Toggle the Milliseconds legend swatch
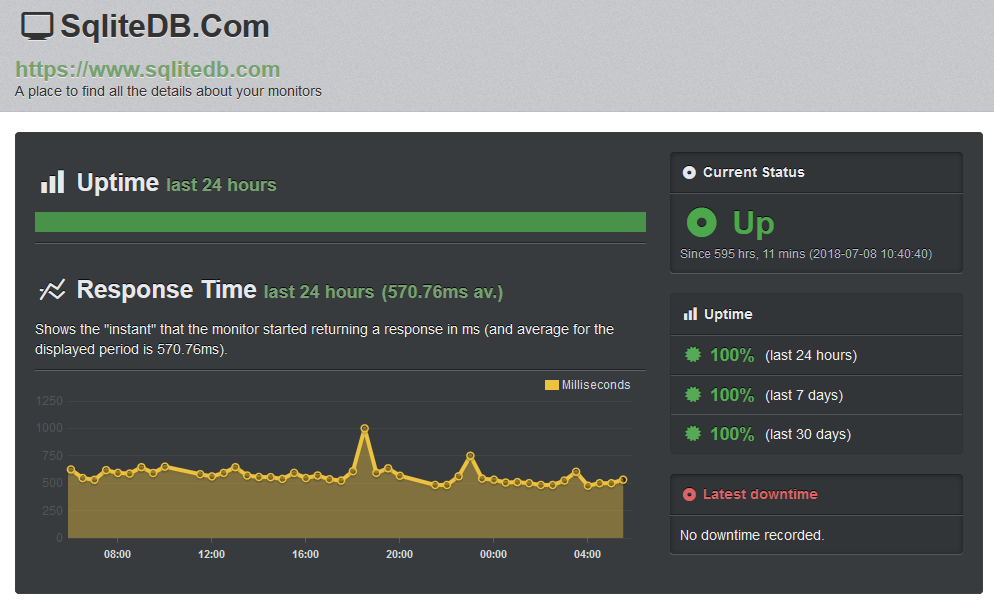This screenshot has height=602, width=994. pyautogui.click(x=552, y=385)
